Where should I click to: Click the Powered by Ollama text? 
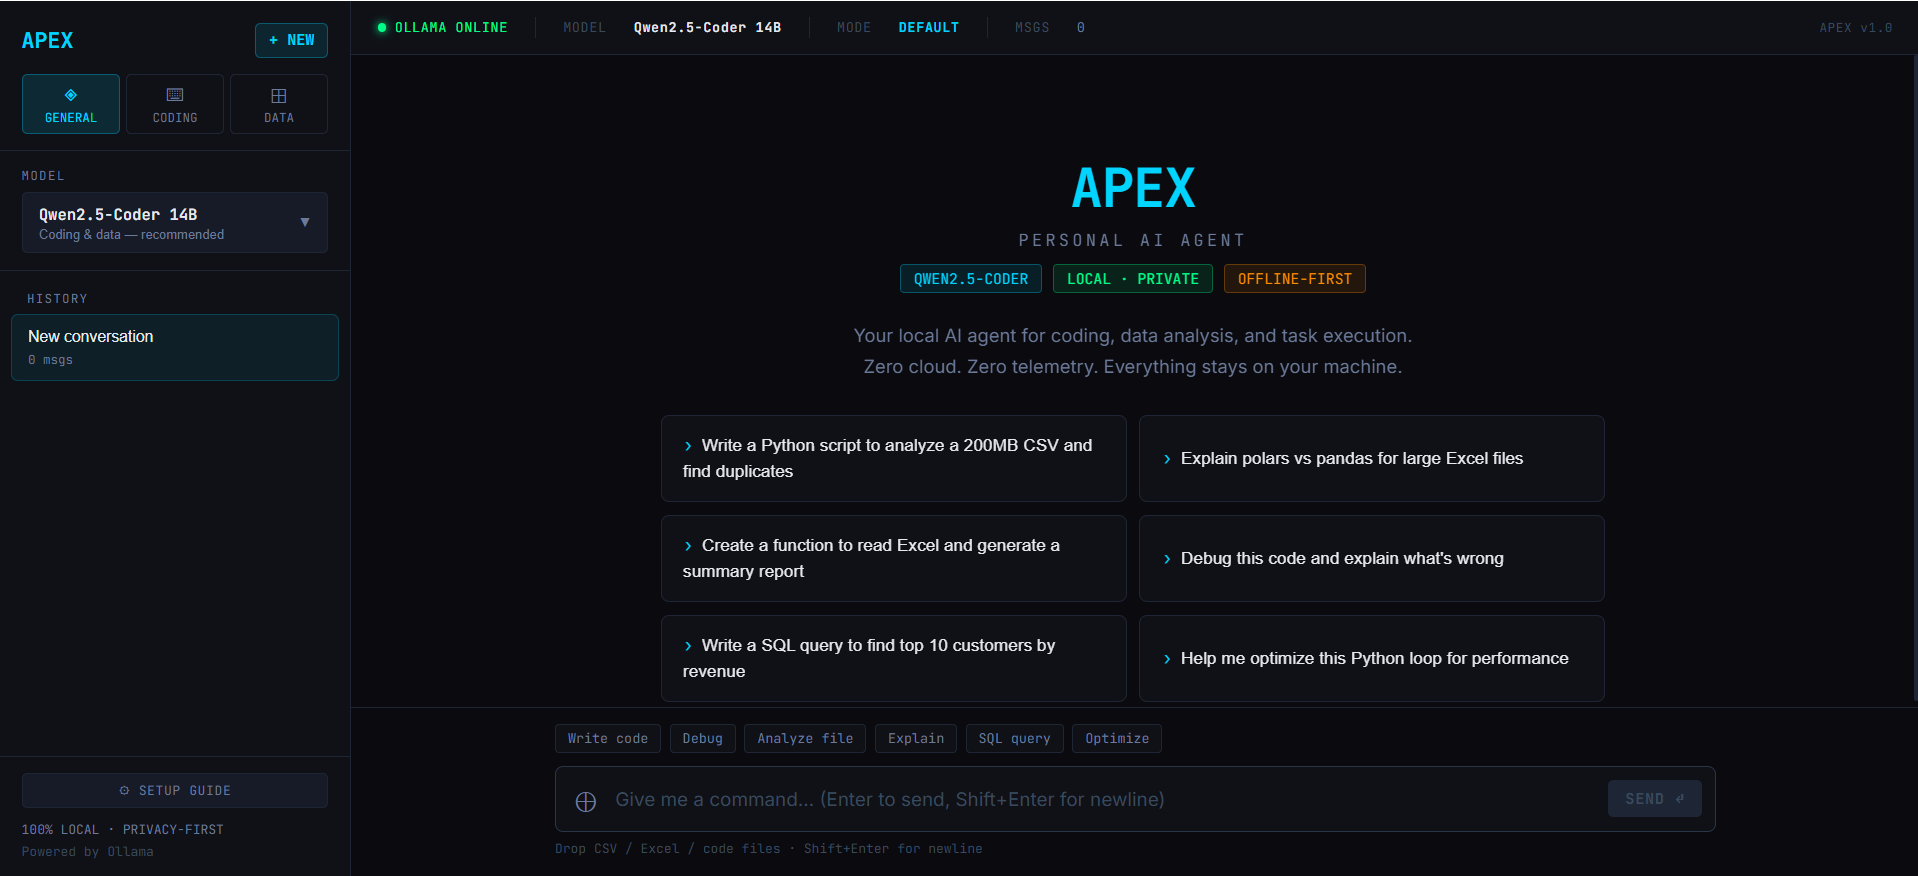pos(88,852)
